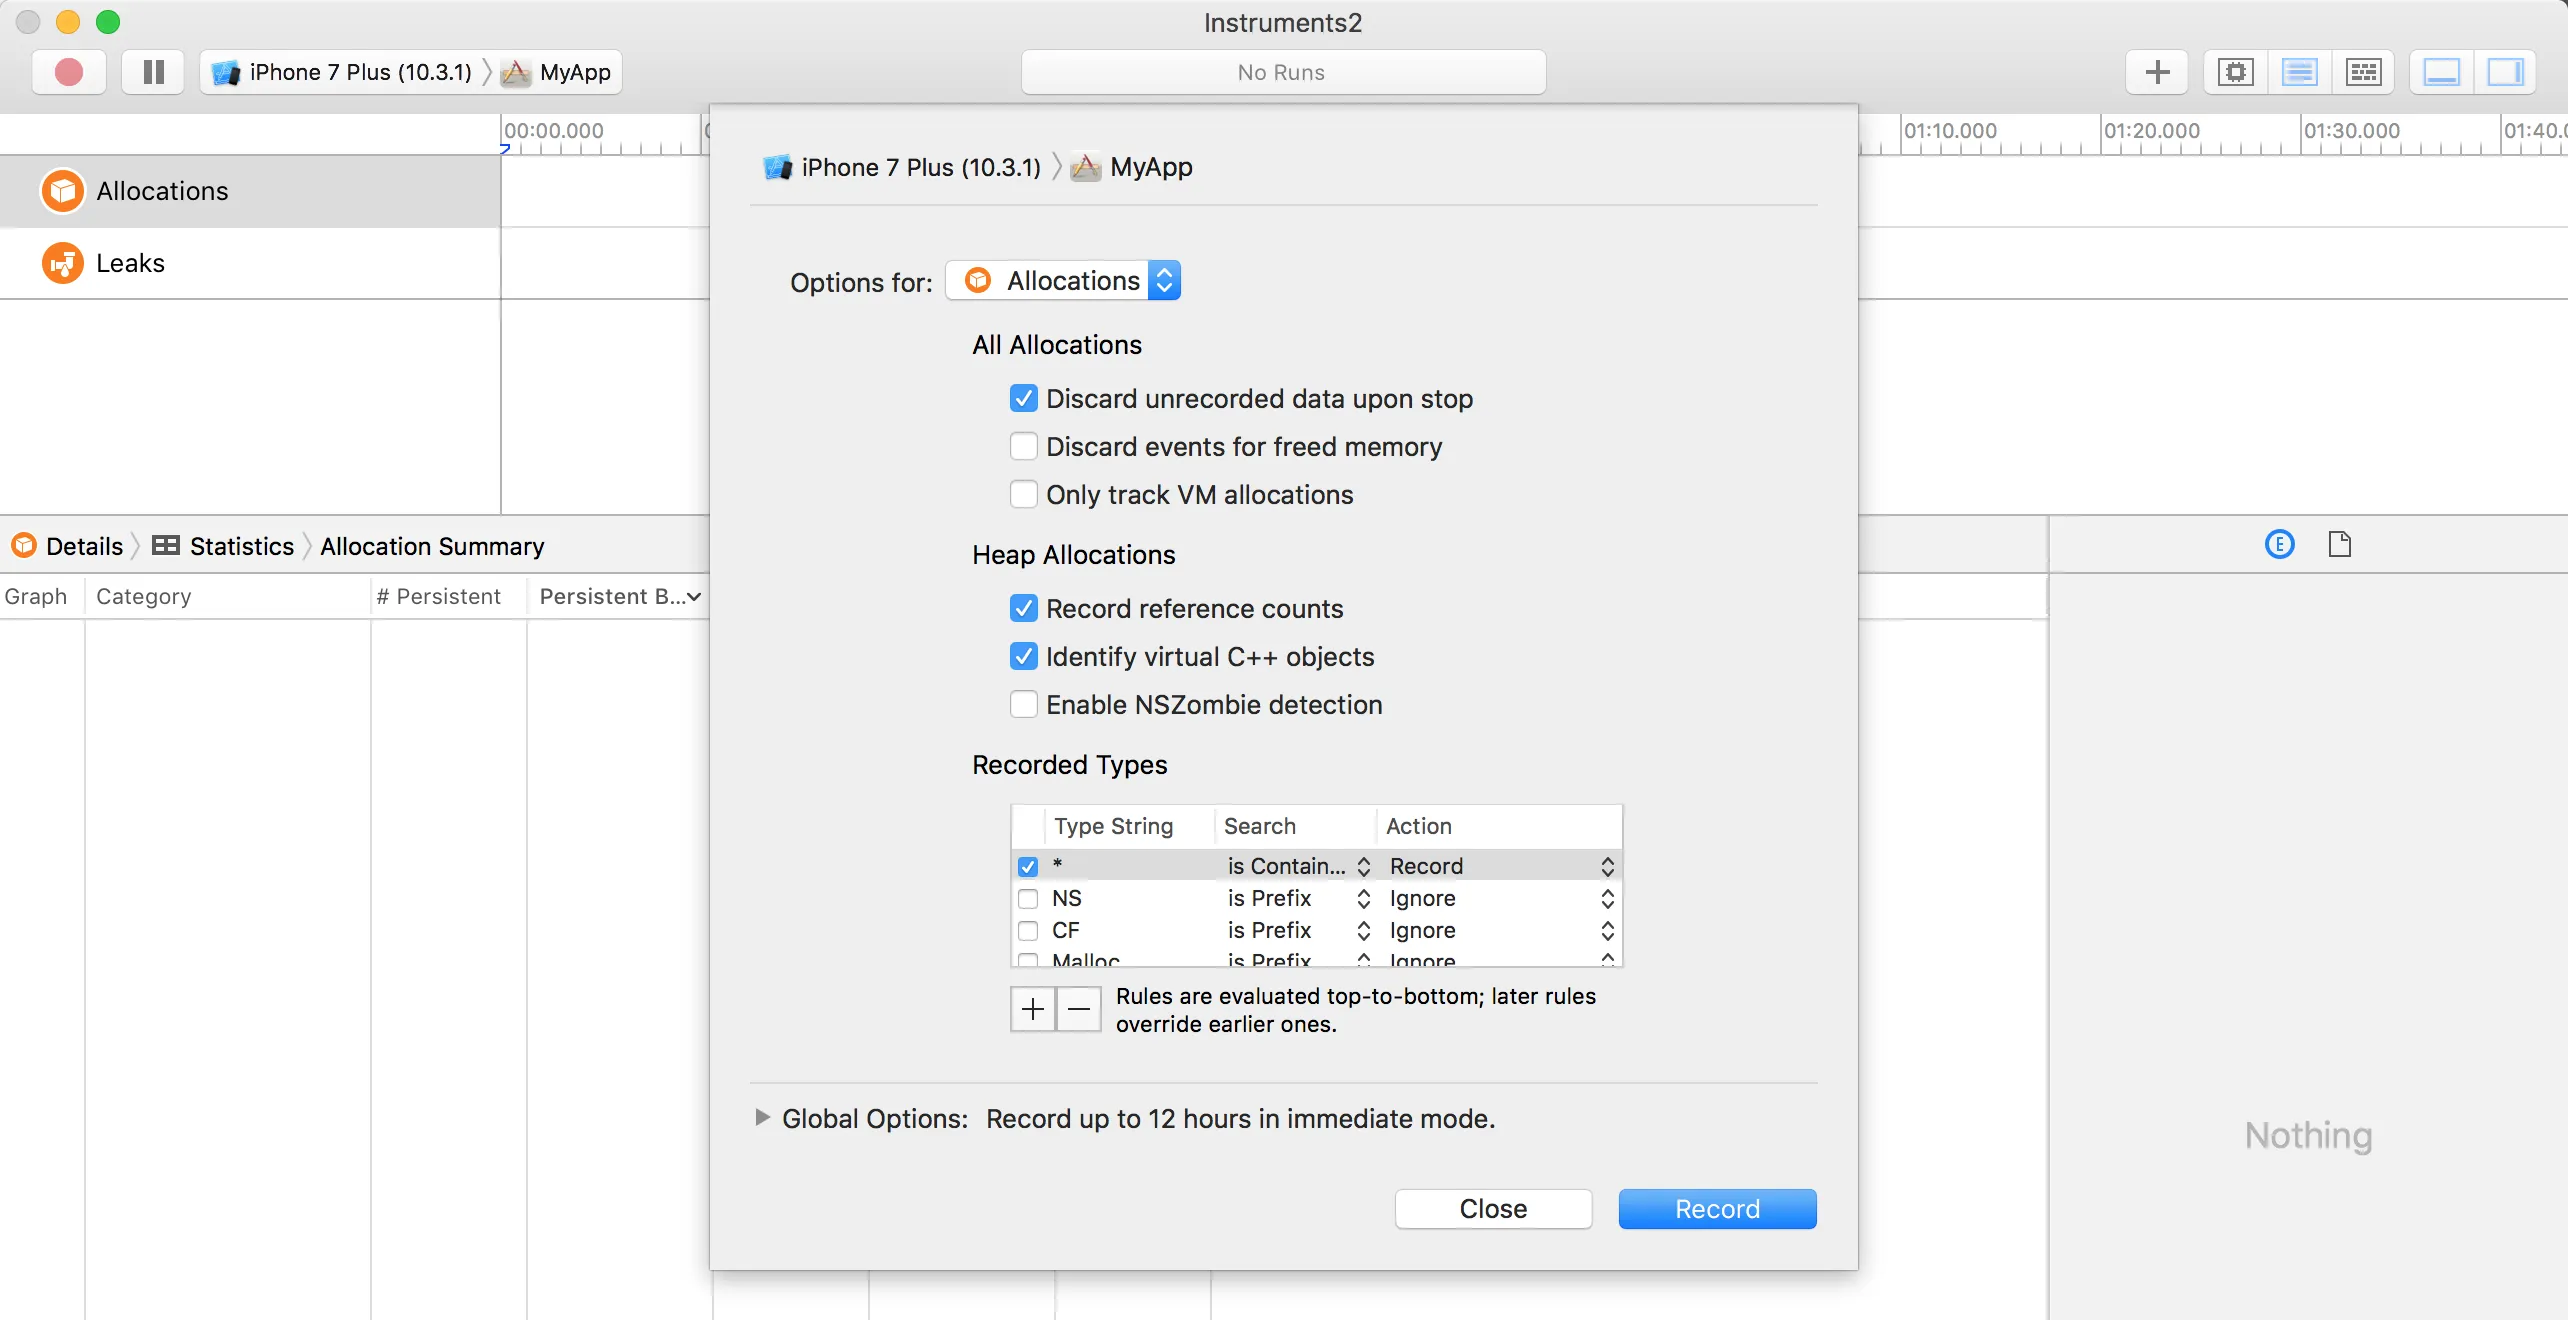Screen dimensions: 2568x1320
Task: Open the Options for Allocations dropdown
Action: click(x=1063, y=281)
